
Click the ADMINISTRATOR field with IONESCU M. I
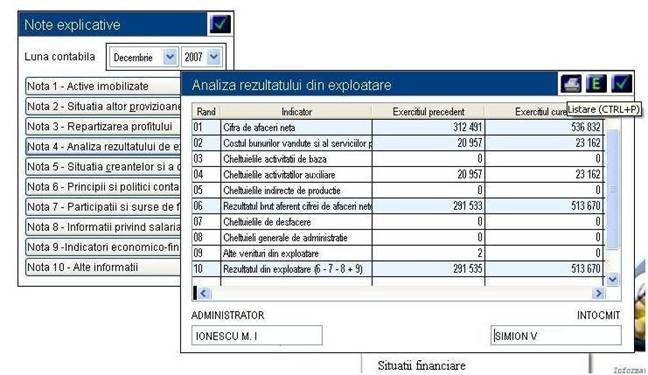pyautogui.click(x=257, y=335)
